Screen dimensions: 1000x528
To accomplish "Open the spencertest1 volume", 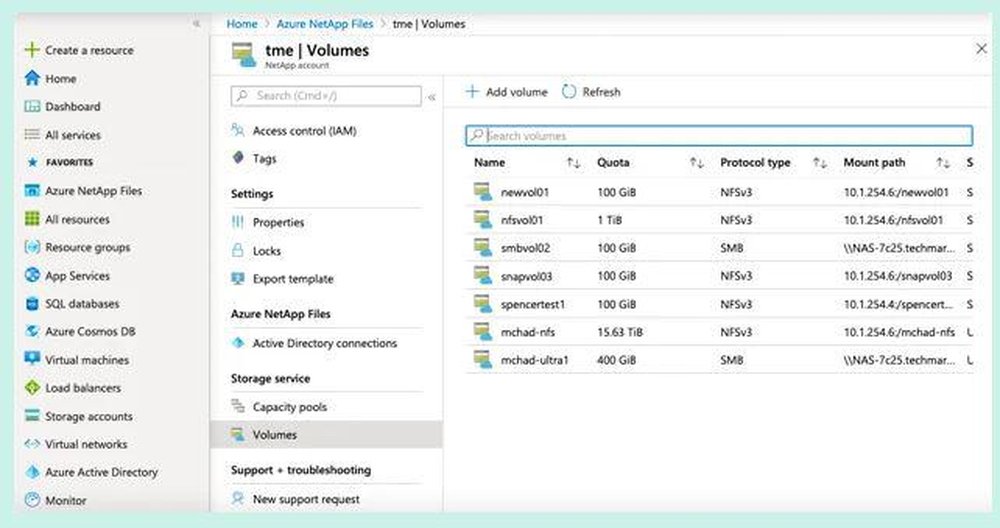I will tap(533, 304).
